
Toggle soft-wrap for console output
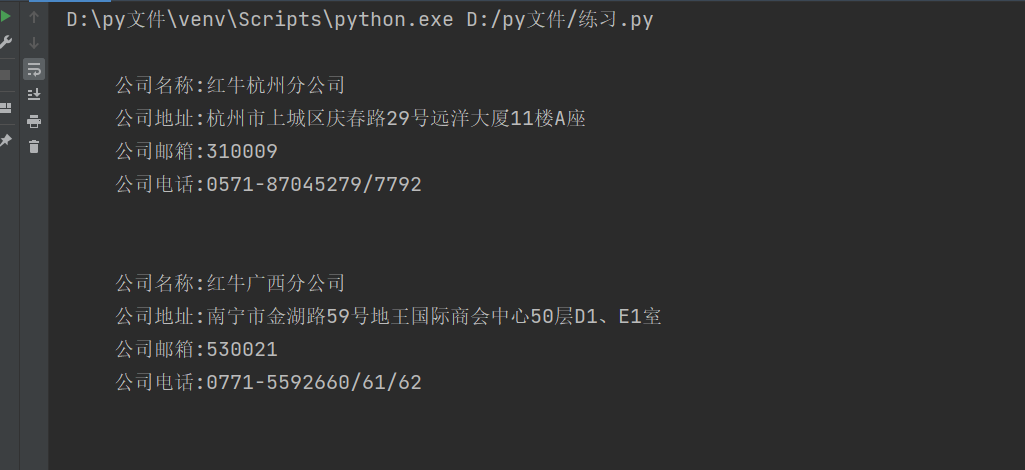pyautogui.click(x=34, y=69)
